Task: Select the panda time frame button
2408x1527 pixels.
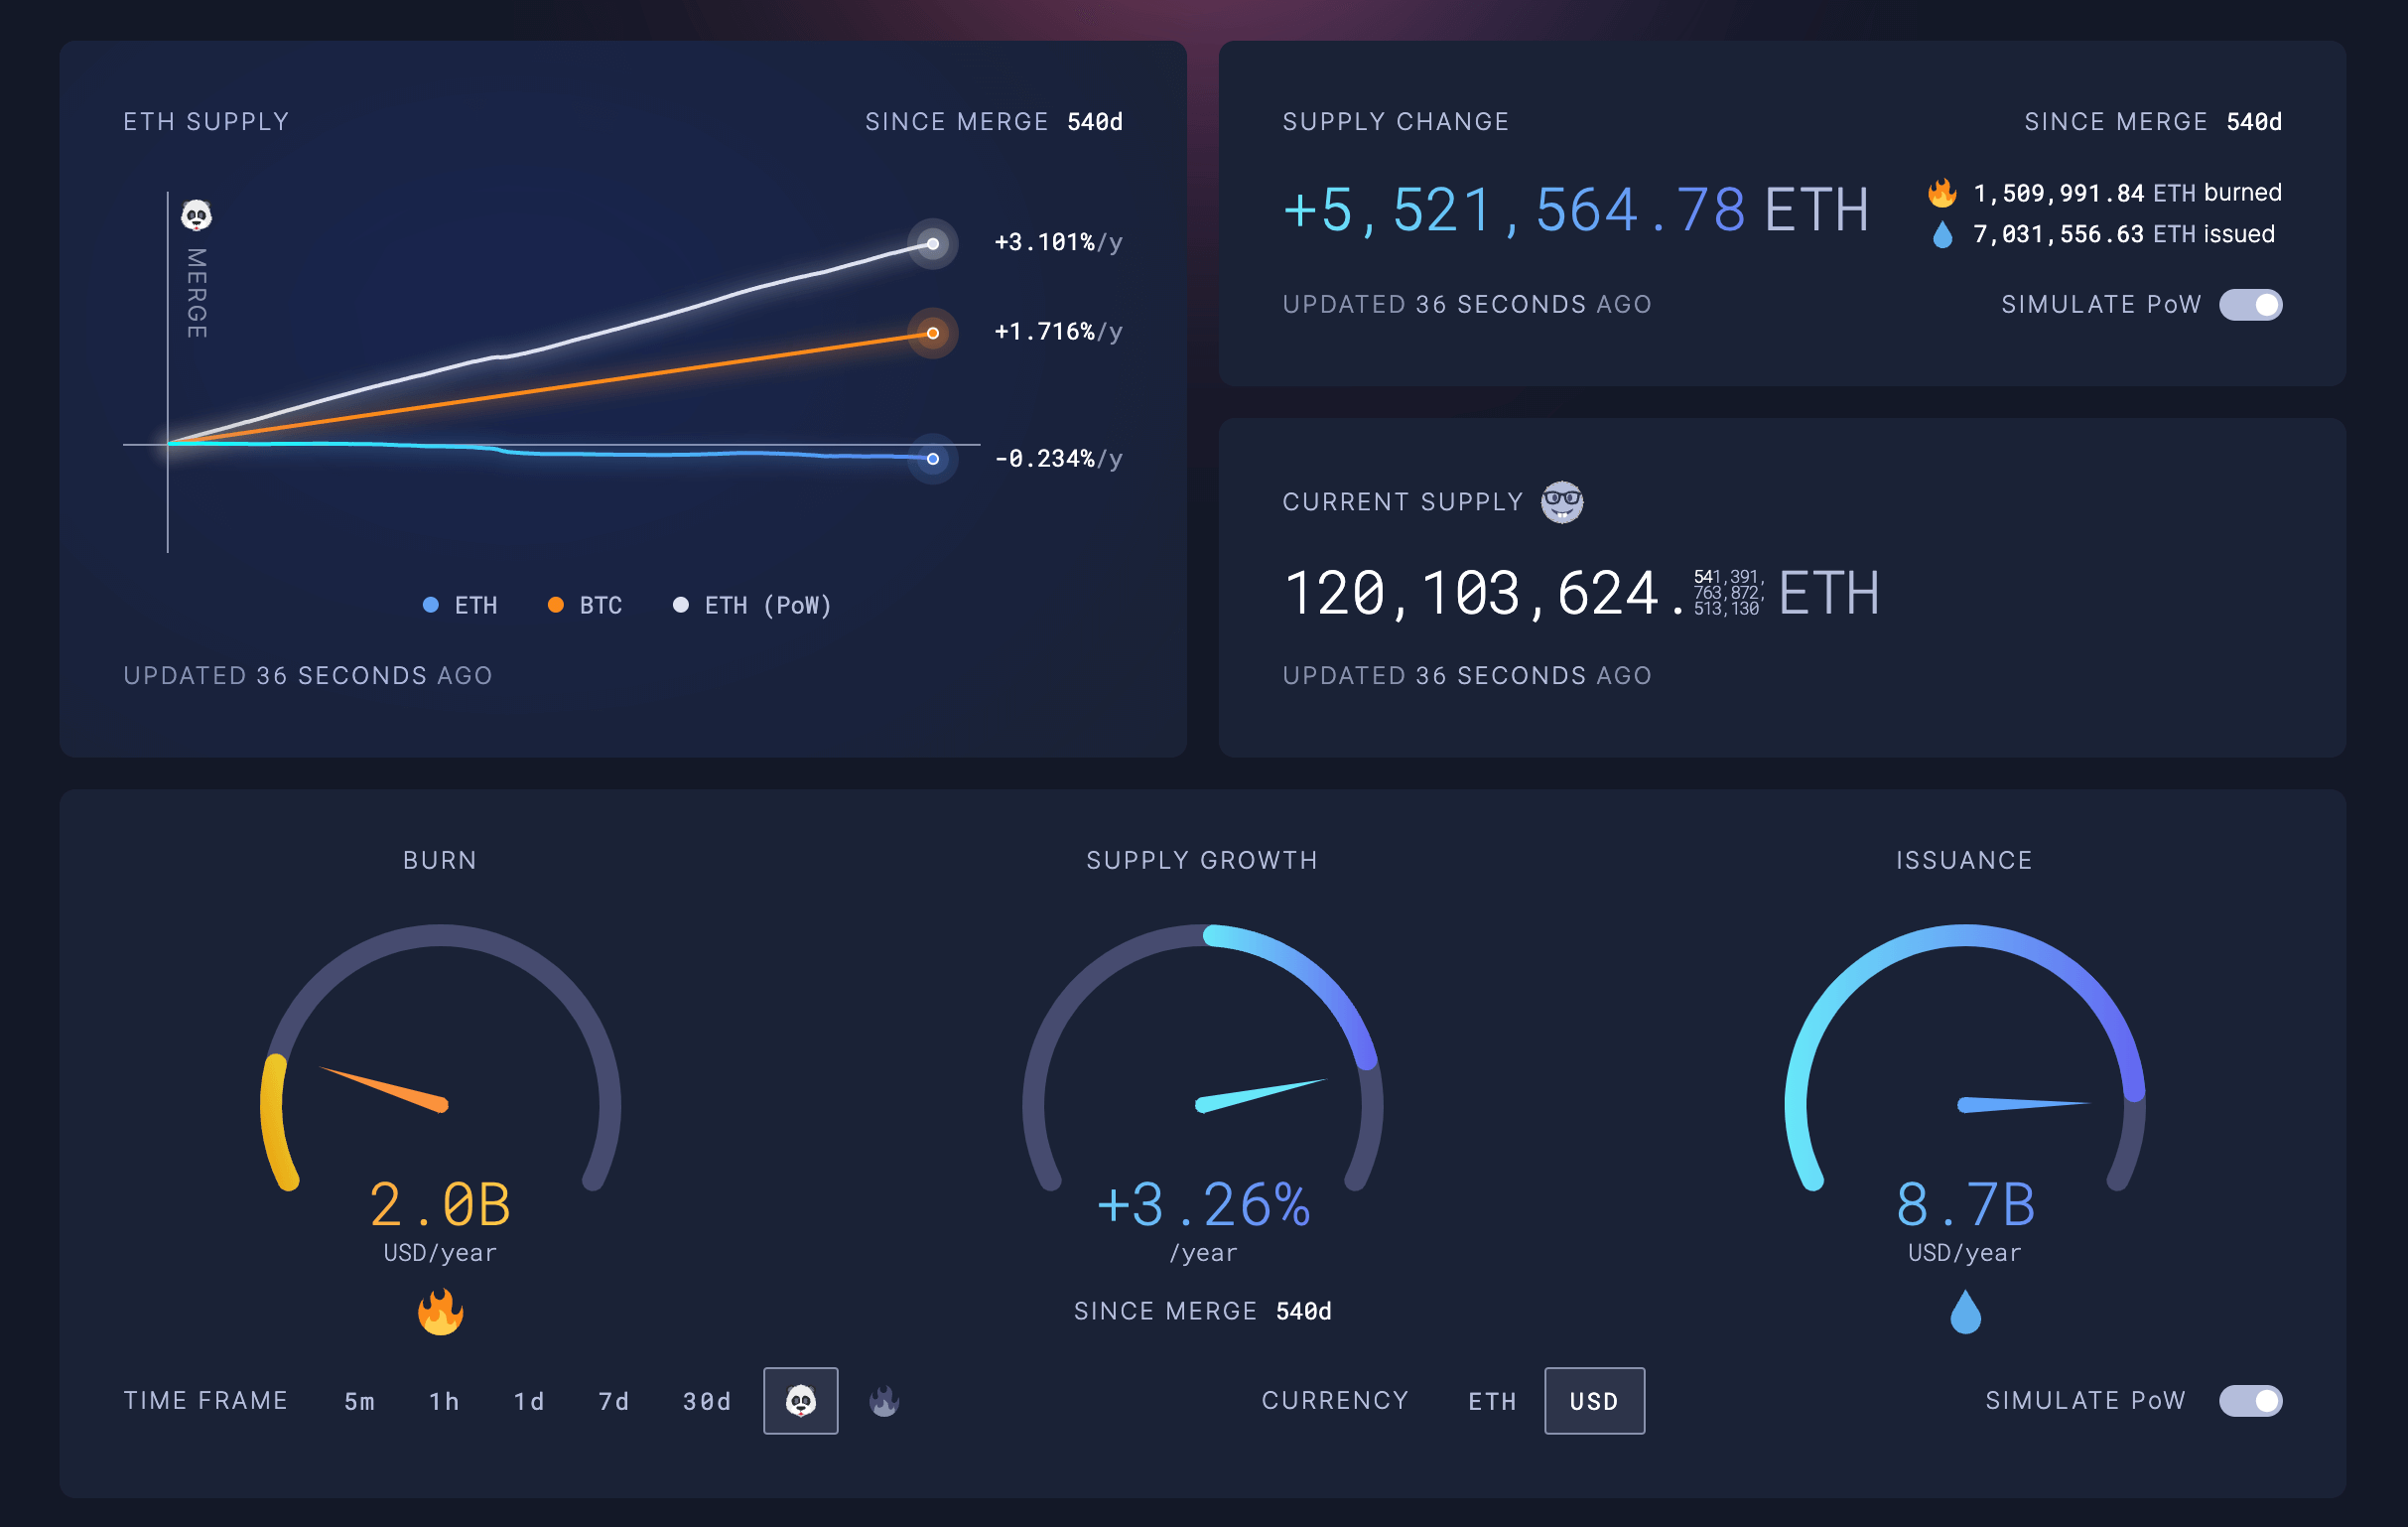Action: [800, 1401]
